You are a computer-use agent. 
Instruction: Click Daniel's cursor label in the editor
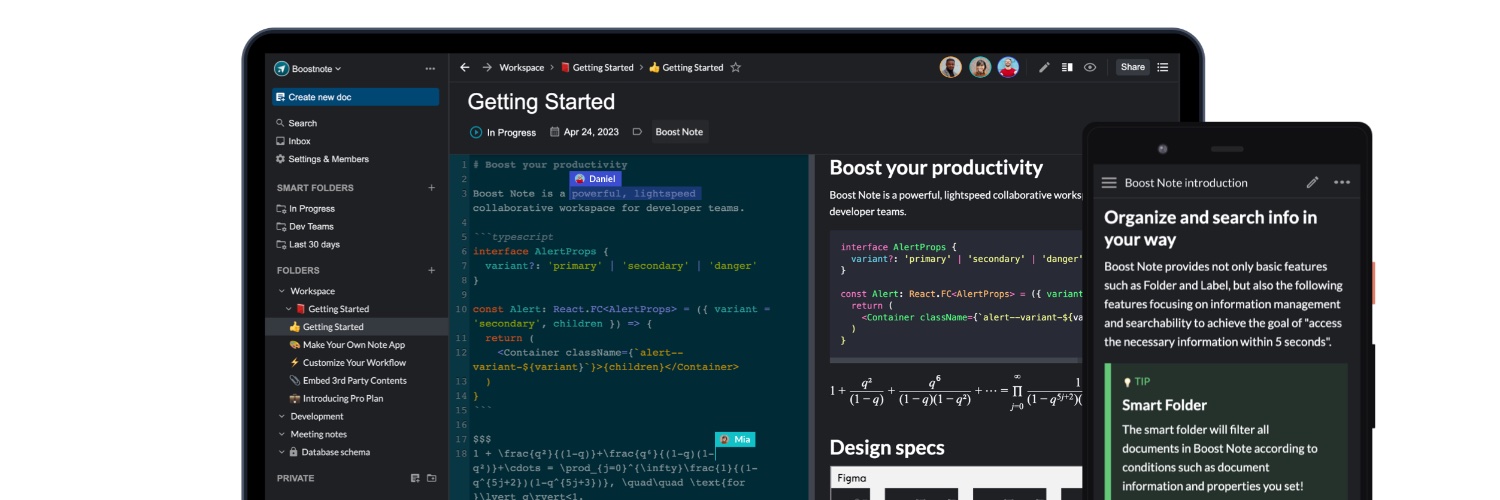coord(596,178)
